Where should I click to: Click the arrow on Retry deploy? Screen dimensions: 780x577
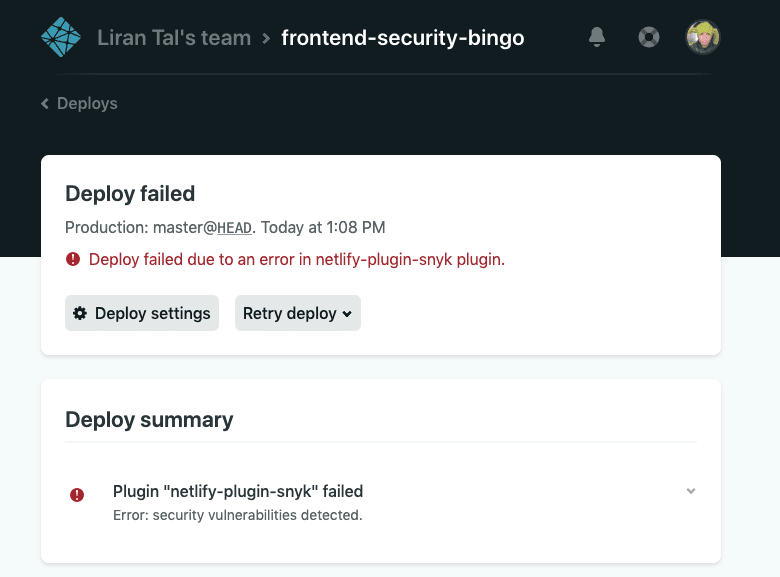pyautogui.click(x=347, y=314)
